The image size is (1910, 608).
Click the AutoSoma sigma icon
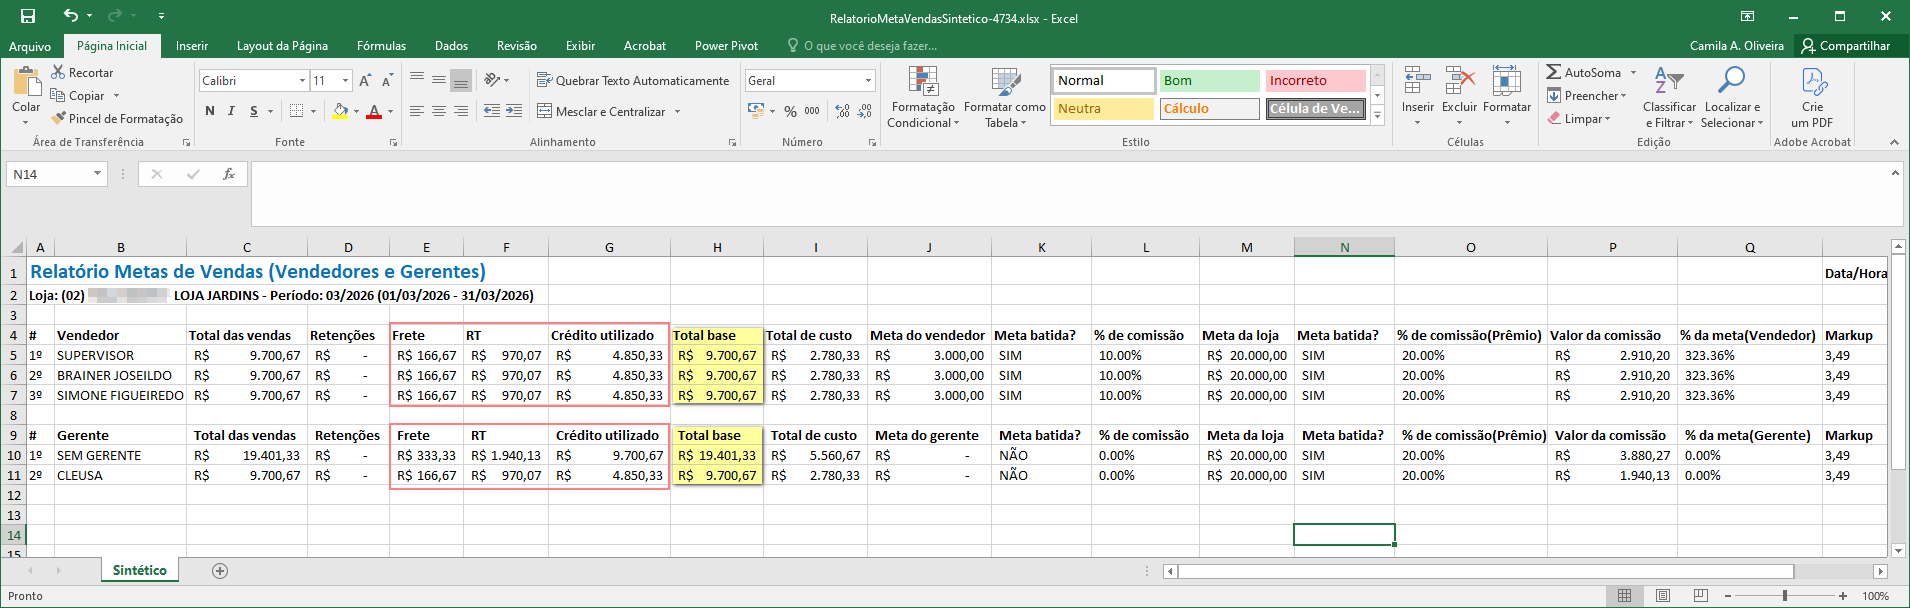click(1553, 72)
